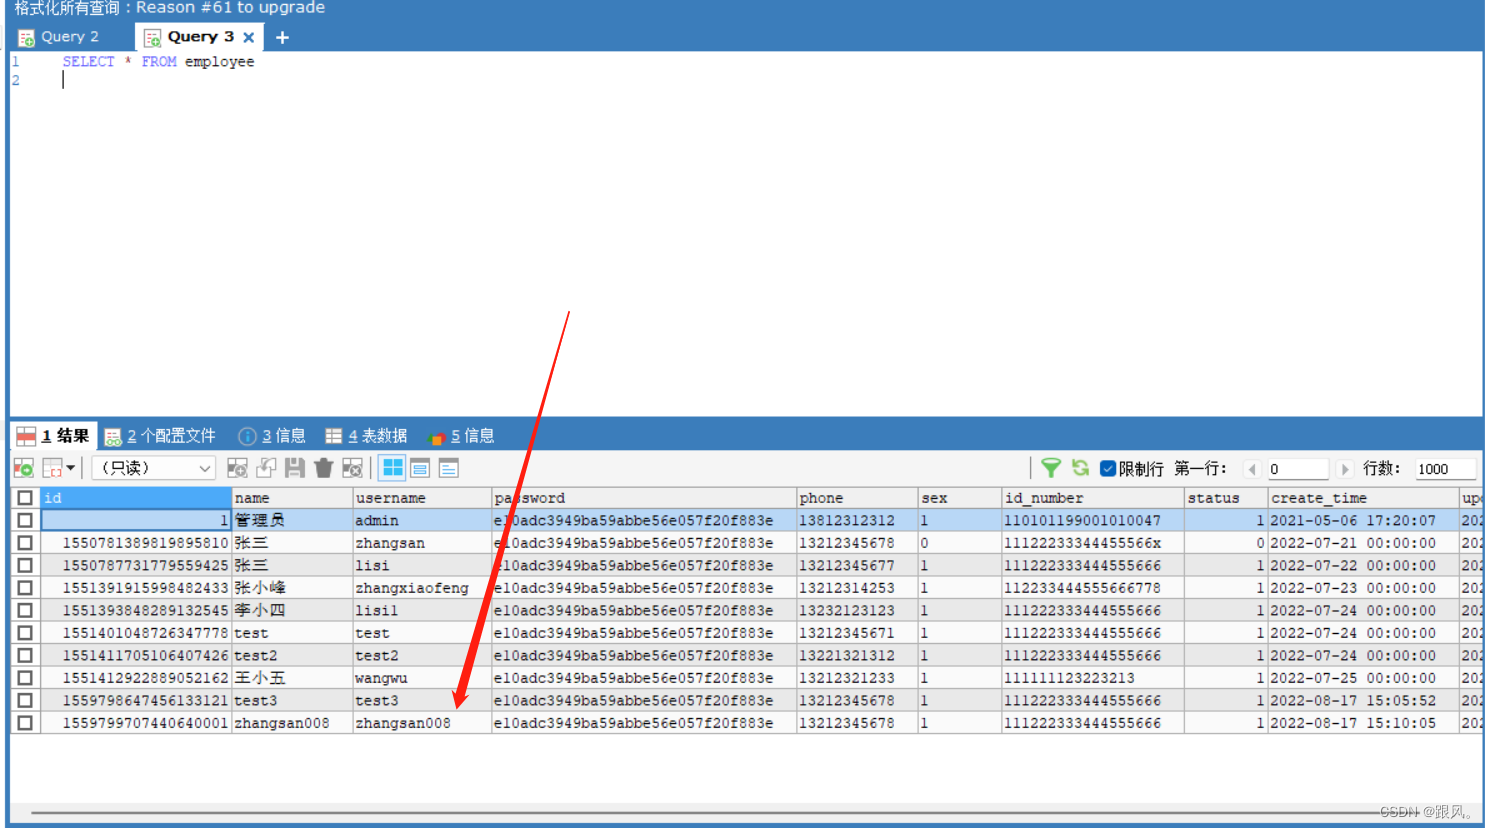This screenshot has height=828, width=1485.
Task: Open the 5 信息 tab
Action: click(x=461, y=435)
